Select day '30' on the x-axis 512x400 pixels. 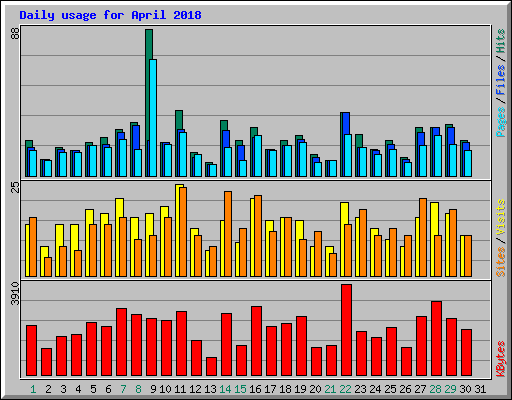(x=465, y=389)
